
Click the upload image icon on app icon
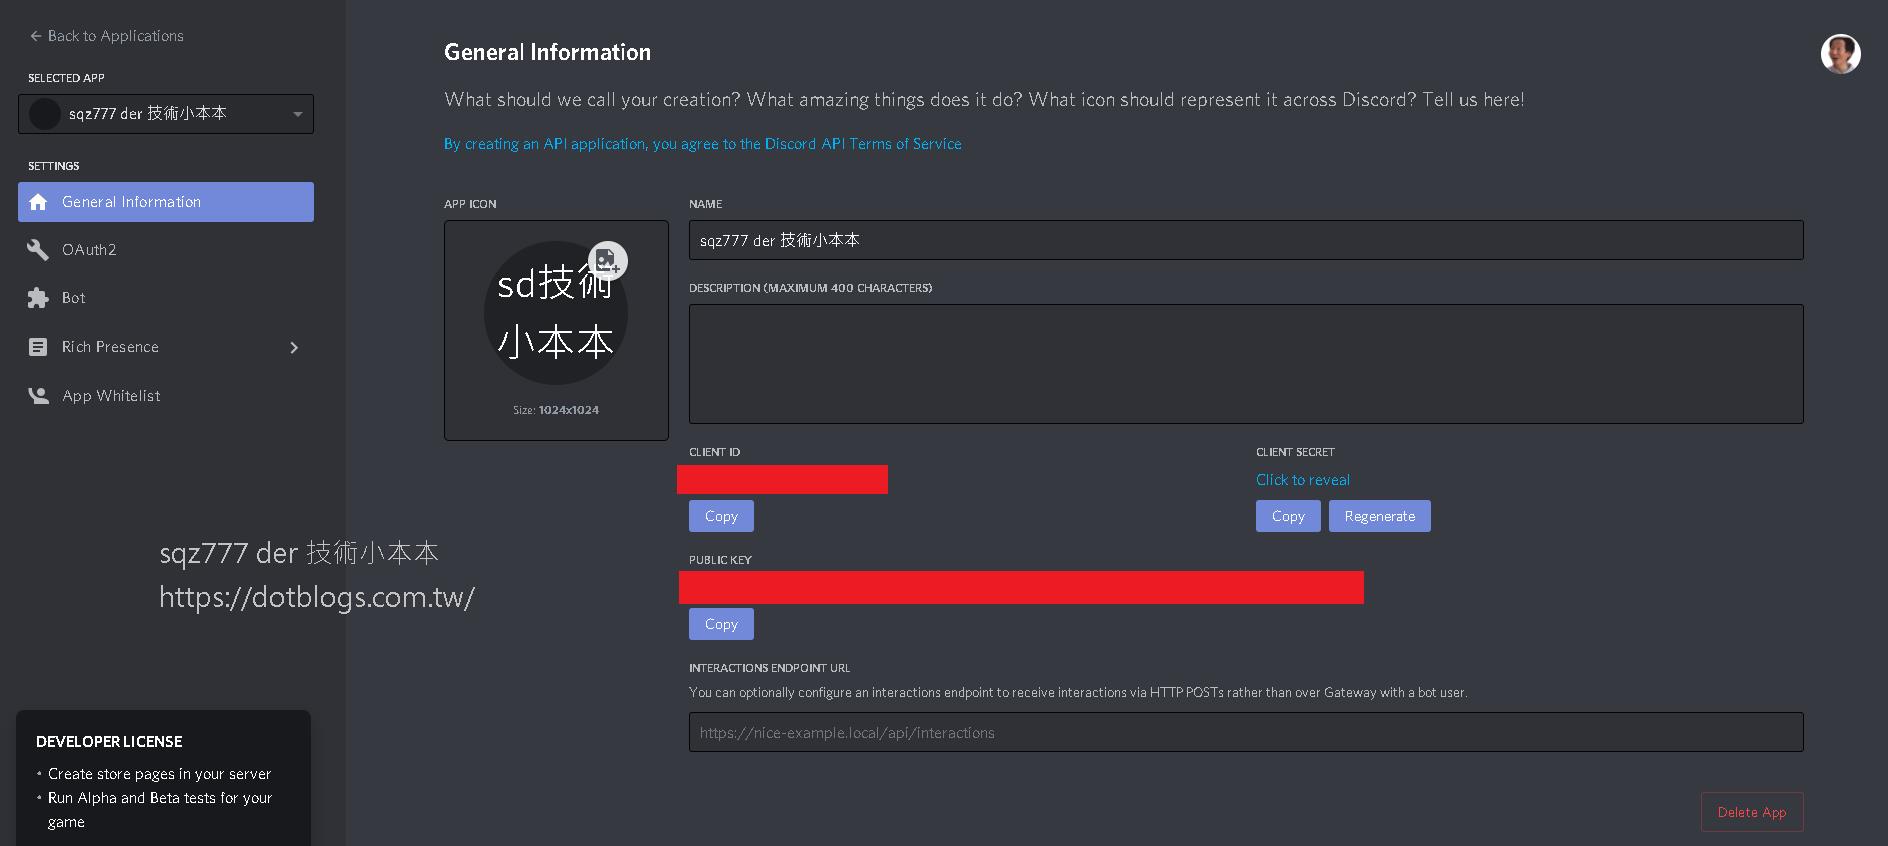(607, 261)
